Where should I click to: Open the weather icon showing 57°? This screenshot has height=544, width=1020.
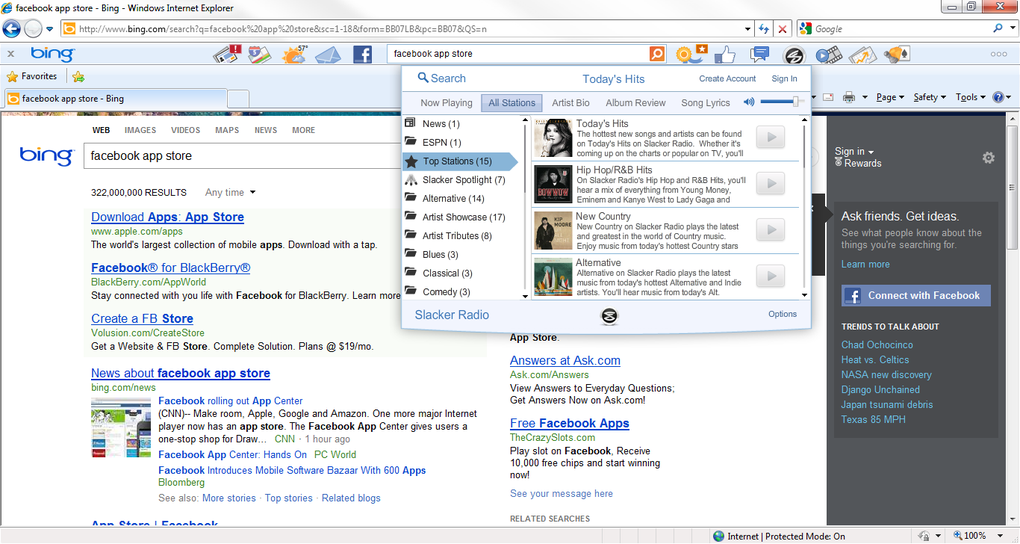click(294, 54)
